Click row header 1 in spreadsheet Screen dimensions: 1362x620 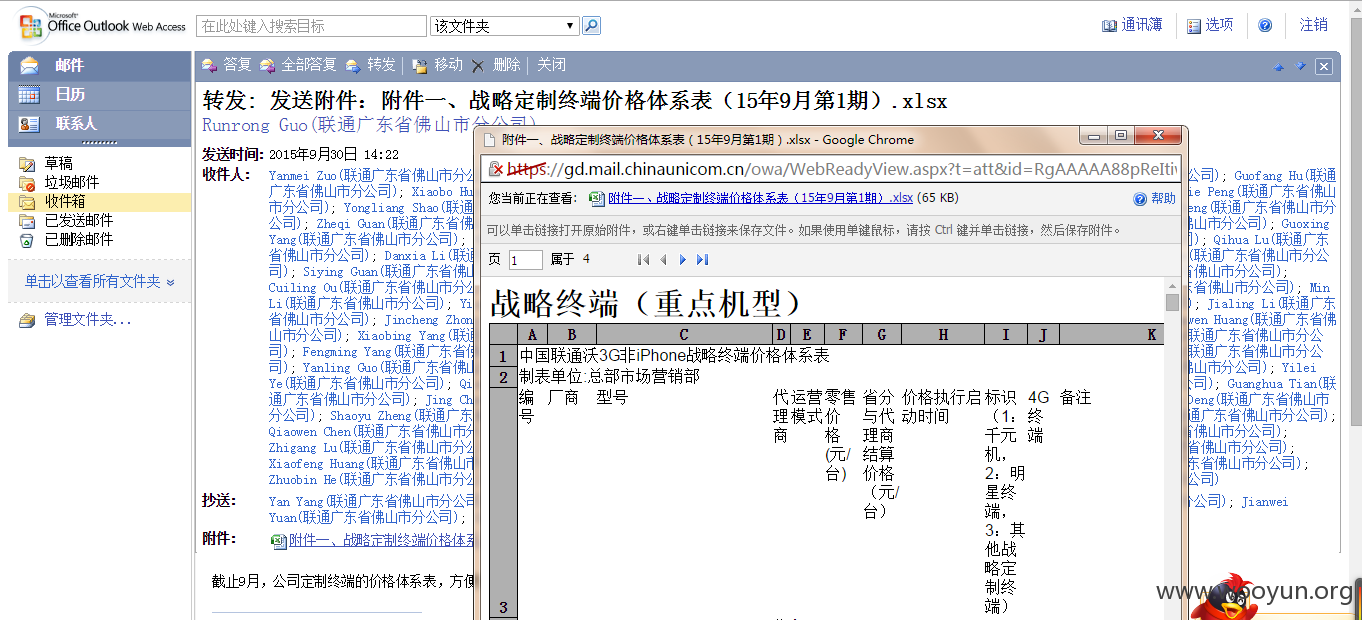click(x=503, y=356)
